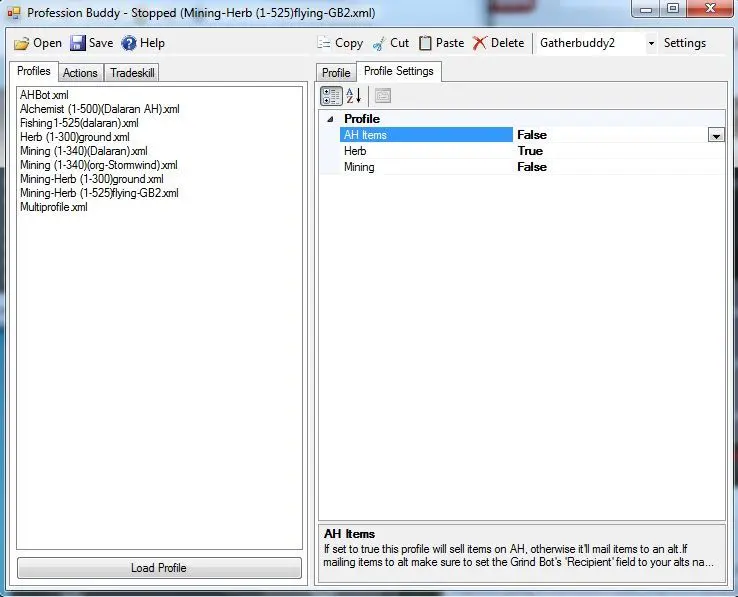This screenshot has height=597, width=738.
Task: Click the red Delete X icon
Action: pos(480,43)
